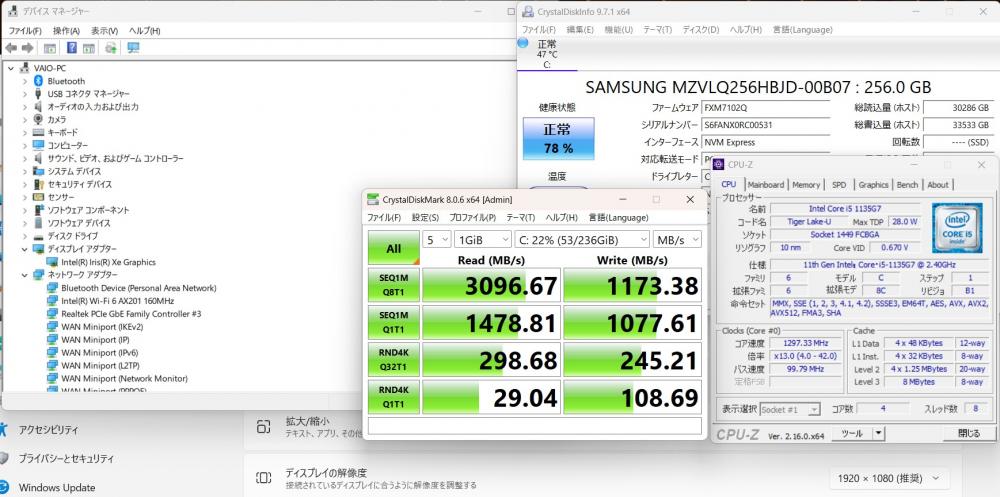The image size is (1000, 497).
Task: Expand the Bluetooth category
Action: click(24, 81)
